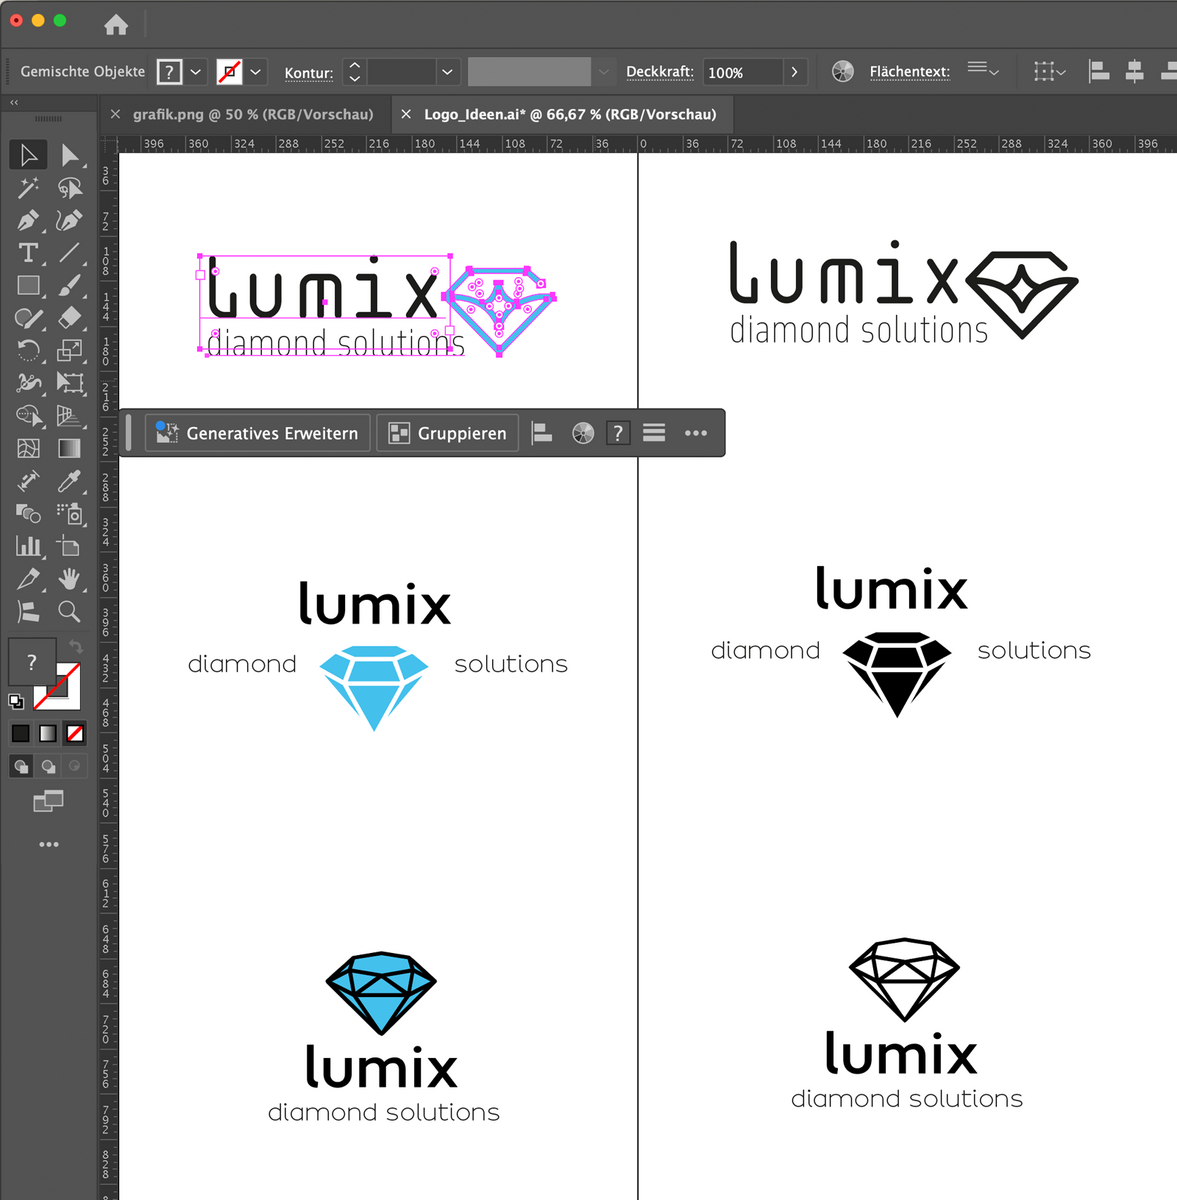Set paint mode to None
The height and width of the screenshot is (1200, 1177).
[x=74, y=733]
